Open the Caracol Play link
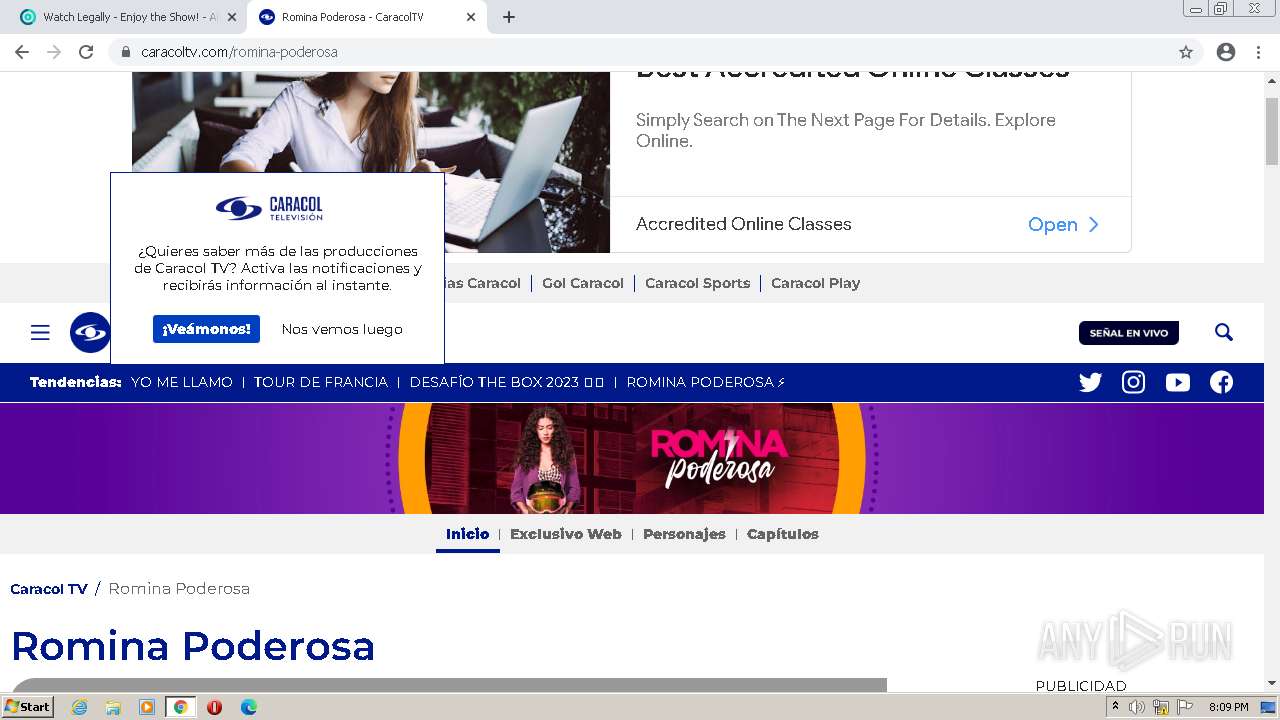This screenshot has width=1280, height=720. [815, 283]
